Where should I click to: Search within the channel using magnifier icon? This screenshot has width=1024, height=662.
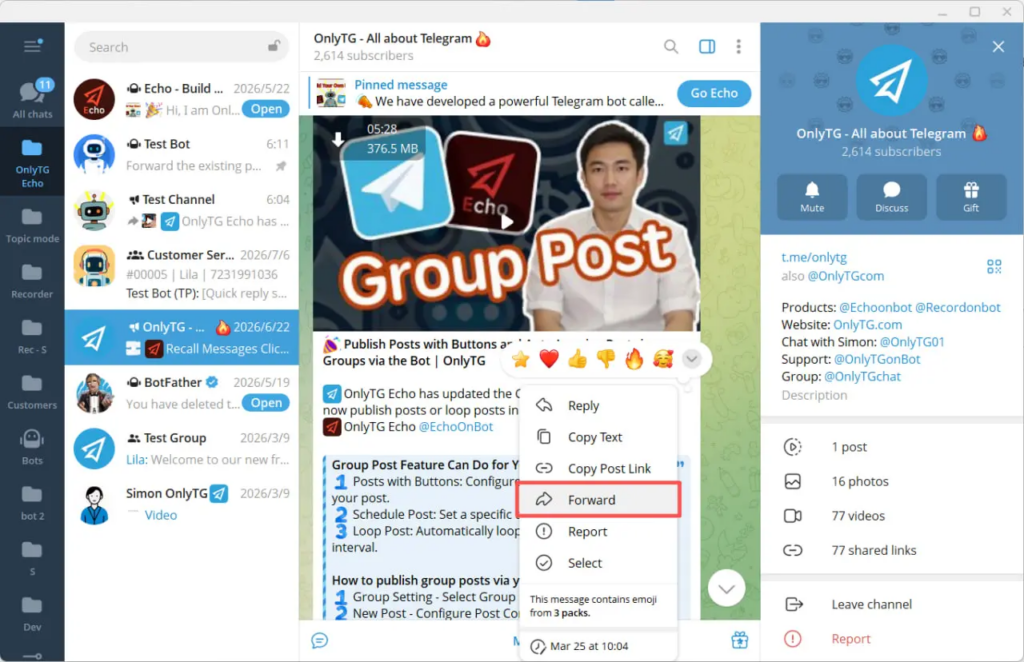tap(671, 46)
